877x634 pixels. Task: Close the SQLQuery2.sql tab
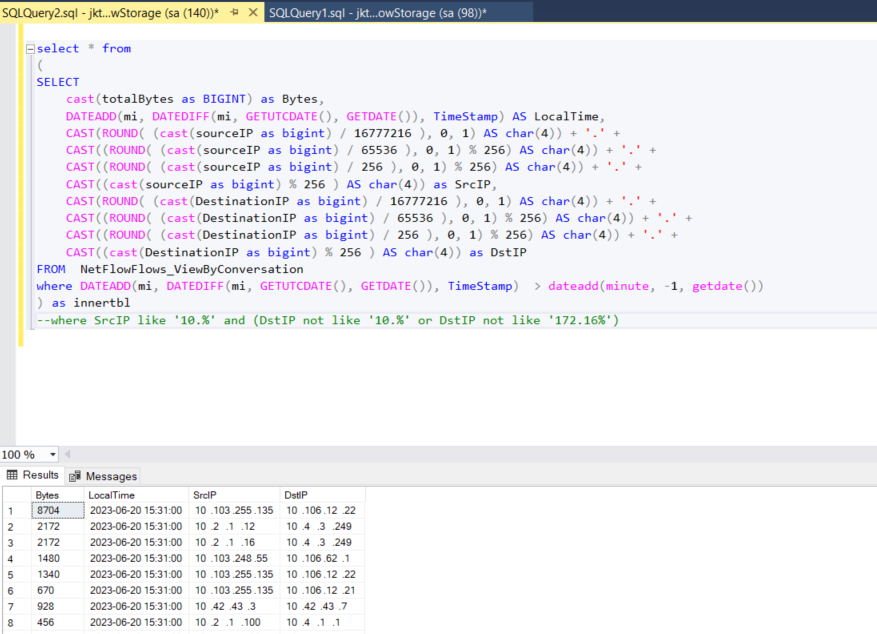point(253,12)
